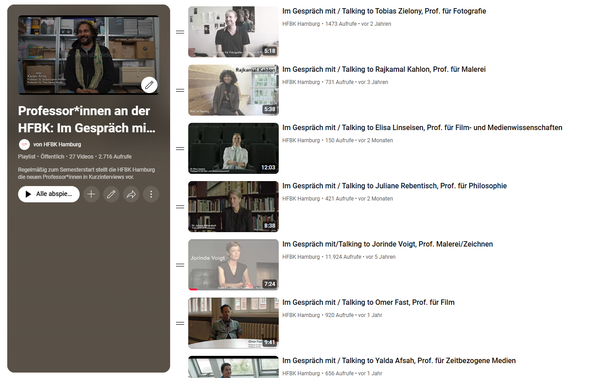The width and height of the screenshot is (600, 378).
Task: Click the playlist description text Regelmäßig zum Semesterstart
Action: [86, 173]
